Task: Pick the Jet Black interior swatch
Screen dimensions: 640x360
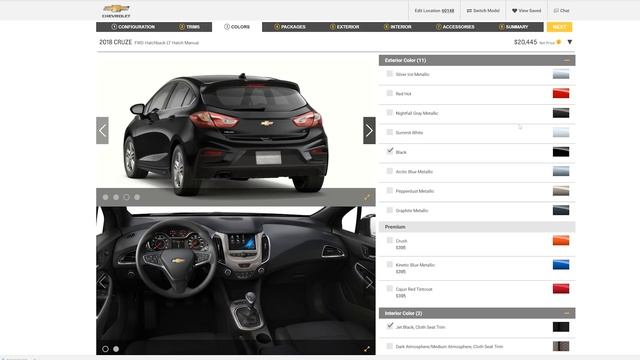Action: tap(561, 327)
